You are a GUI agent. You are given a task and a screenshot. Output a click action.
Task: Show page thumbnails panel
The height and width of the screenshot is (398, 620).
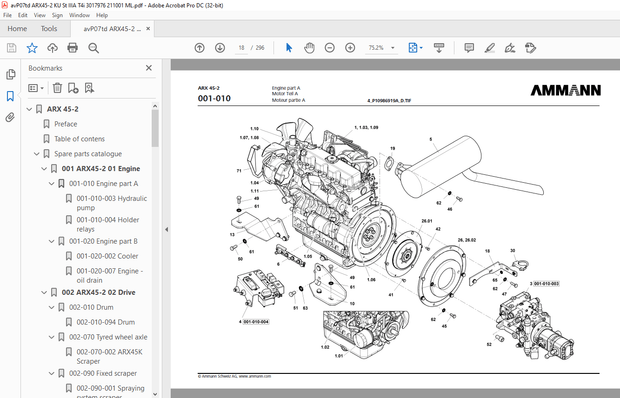11,74
